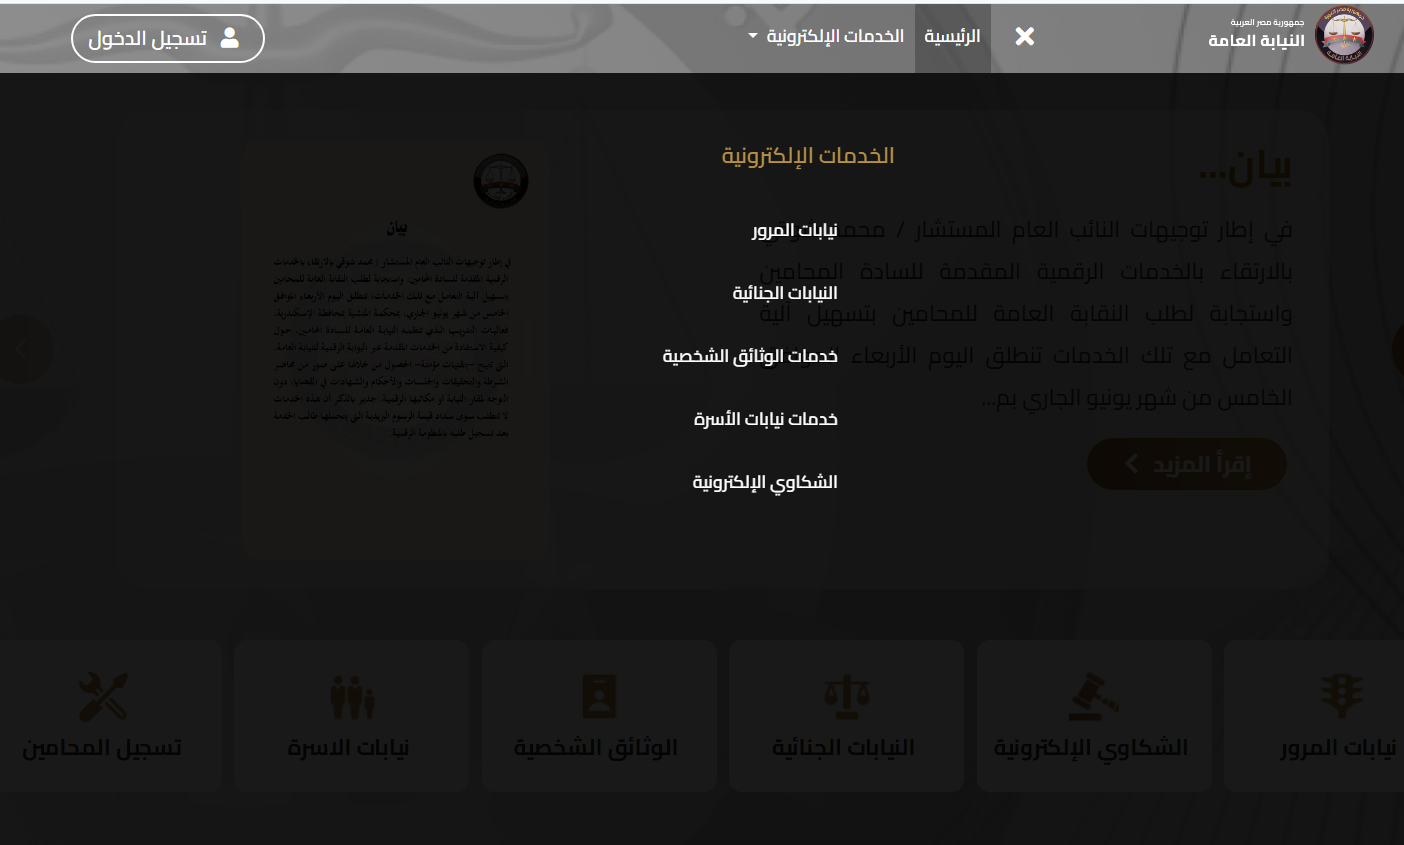Select نيابات المرور from the services menu
The image size is (1404, 845).
(x=794, y=230)
